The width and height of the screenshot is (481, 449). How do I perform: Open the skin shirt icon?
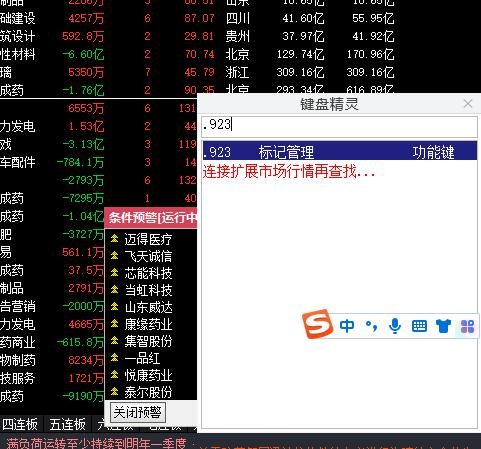pos(443,326)
